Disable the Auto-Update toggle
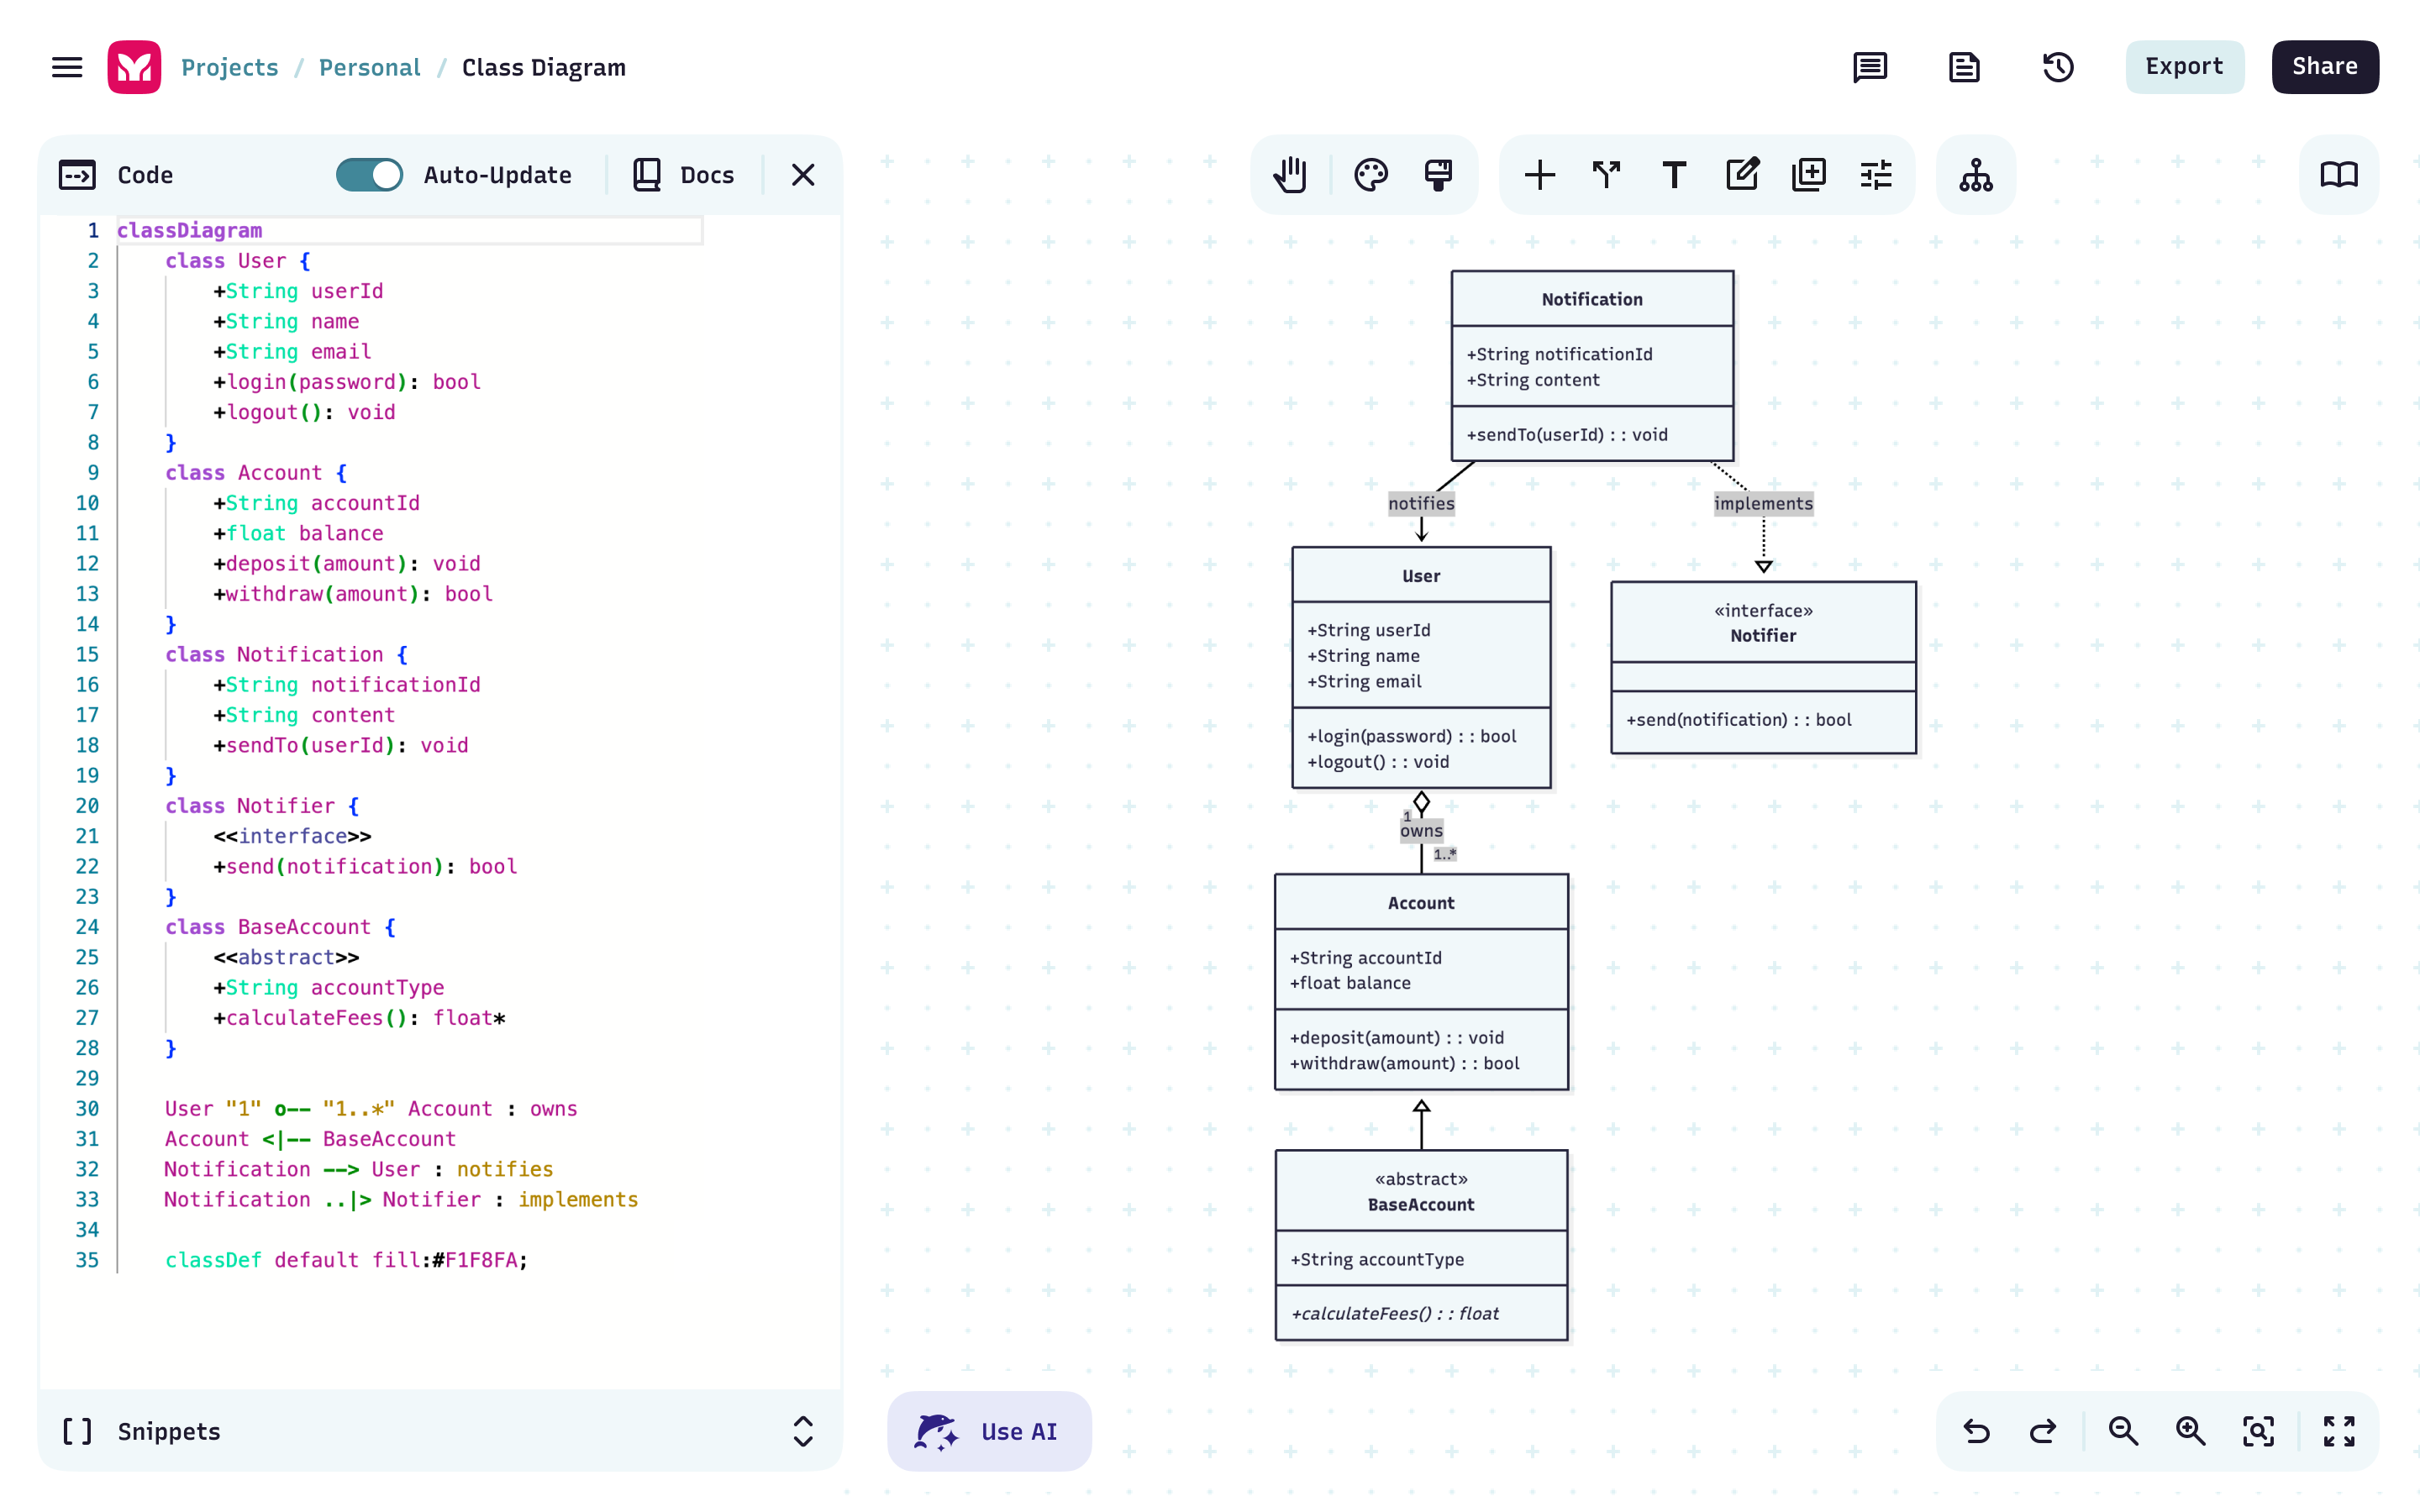The height and width of the screenshot is (1512, 2420). point(368,174)
